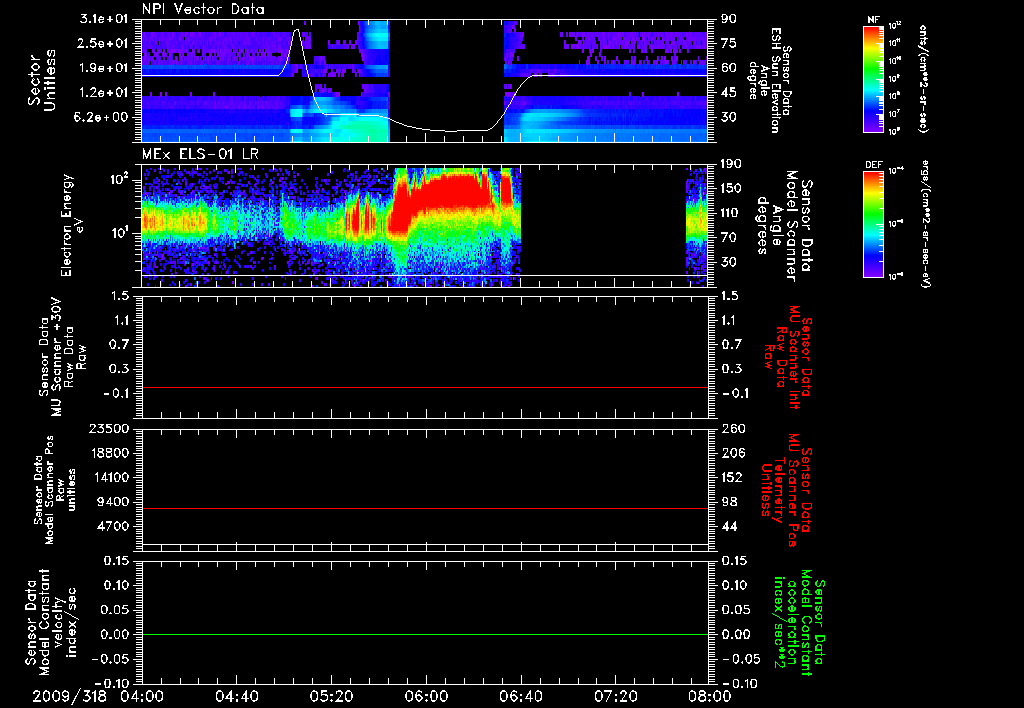The height and width of the screenshot is (708, 1024).
Task: Click the '05:20' time tick label
Action: tap(331, 696)
